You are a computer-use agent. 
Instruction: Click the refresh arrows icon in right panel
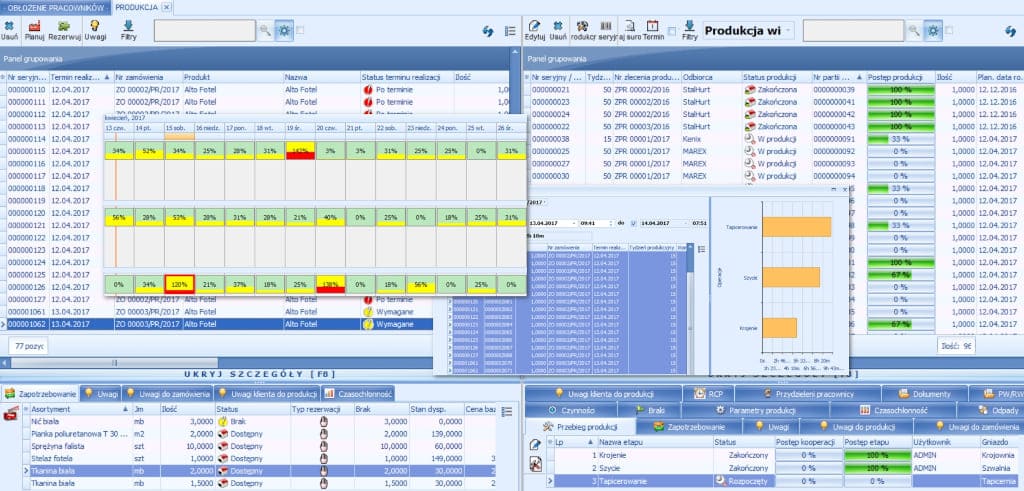[x=1010, y=31]
